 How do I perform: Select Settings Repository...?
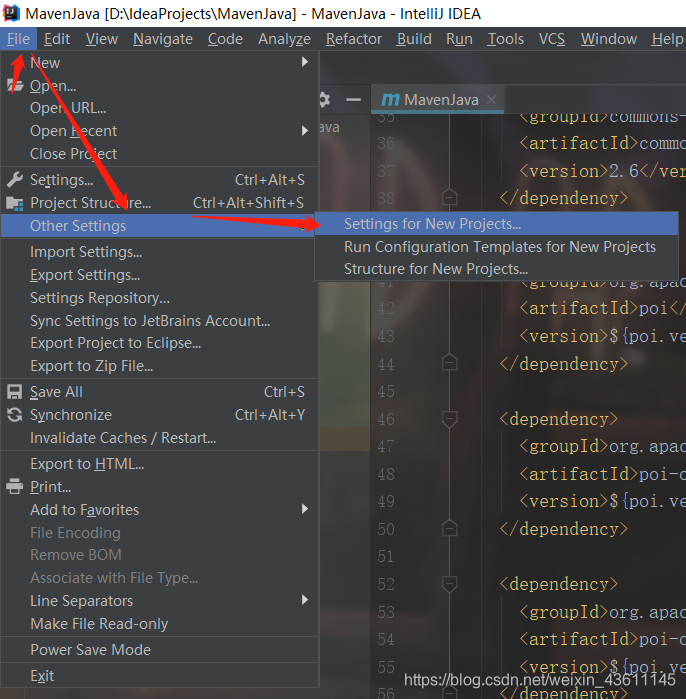point(160,298)
